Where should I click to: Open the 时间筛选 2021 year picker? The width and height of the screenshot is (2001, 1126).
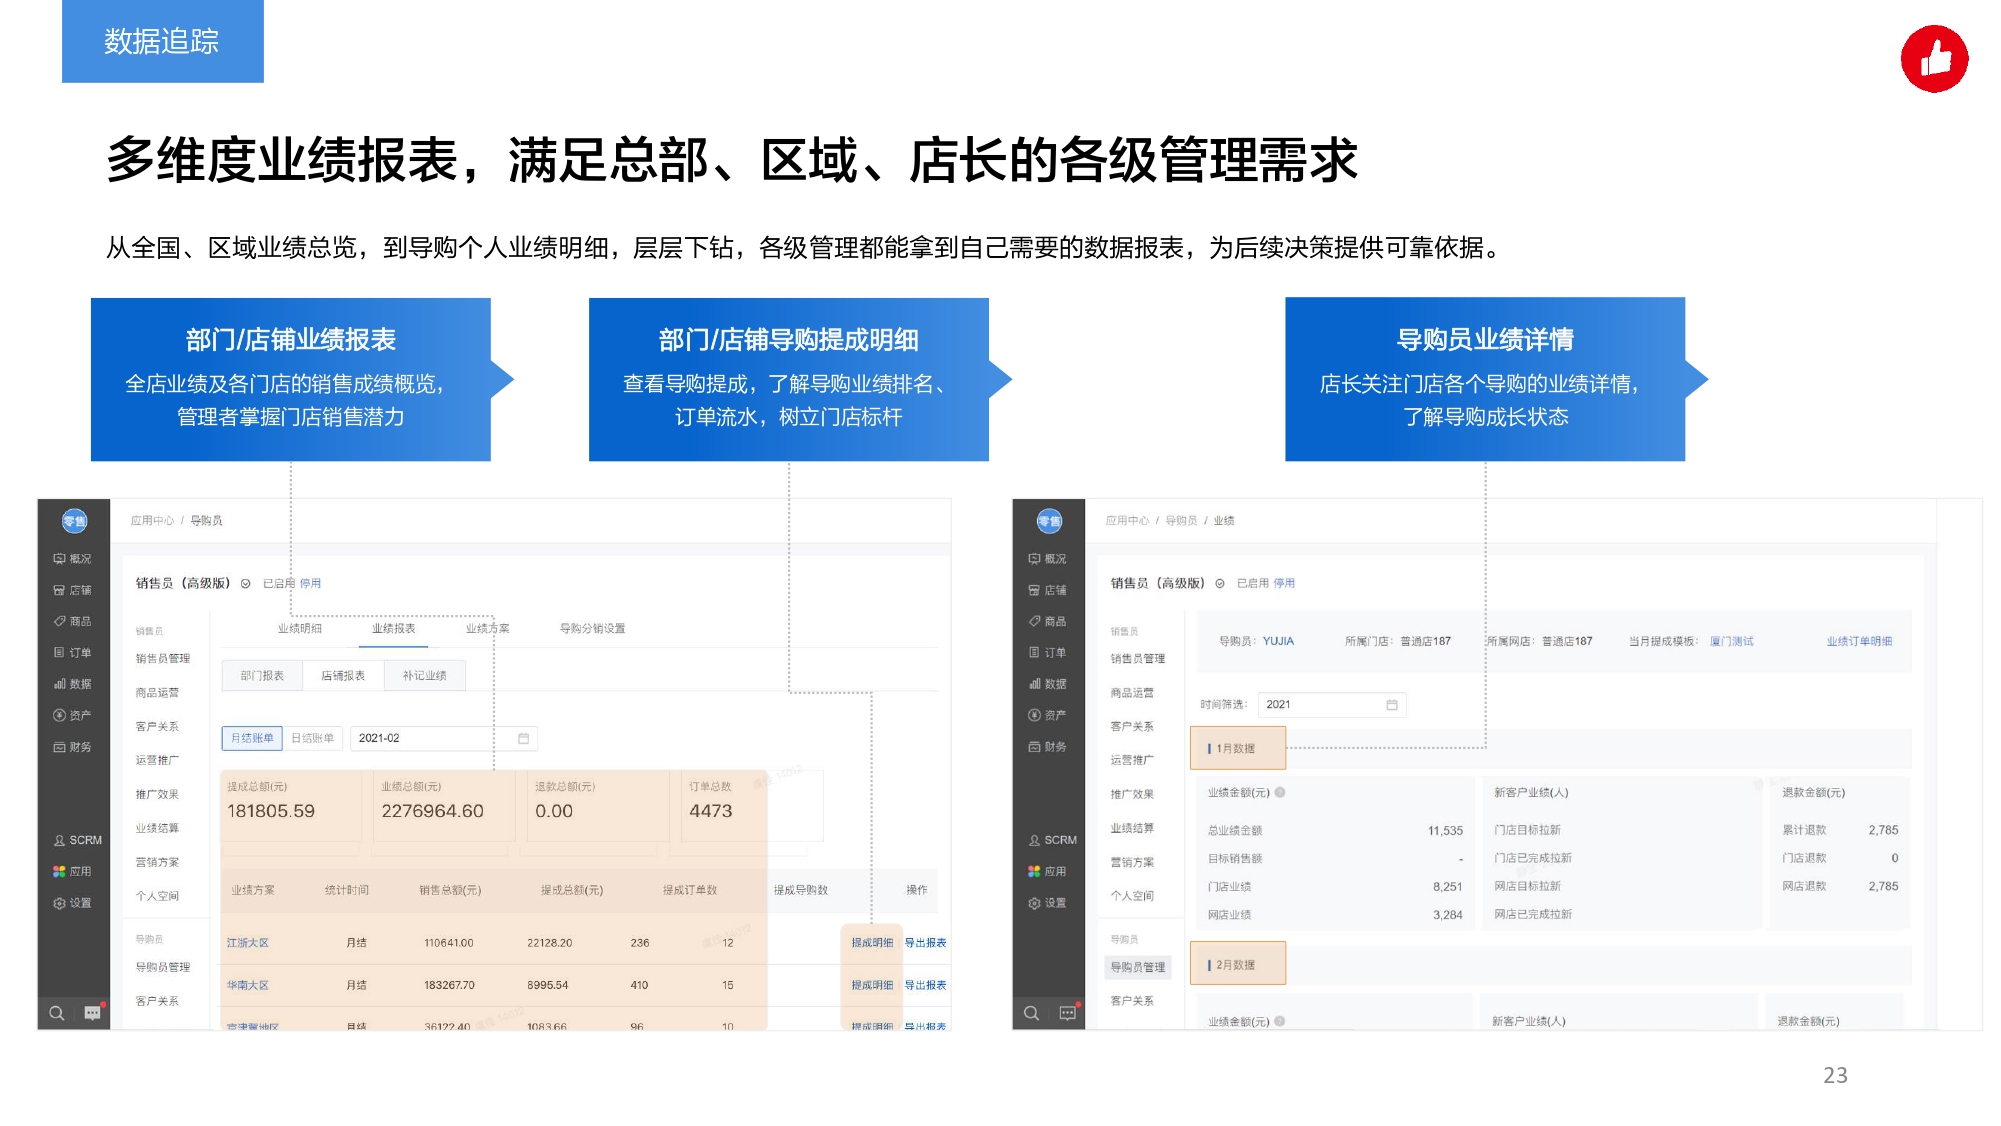point(1332,705)
